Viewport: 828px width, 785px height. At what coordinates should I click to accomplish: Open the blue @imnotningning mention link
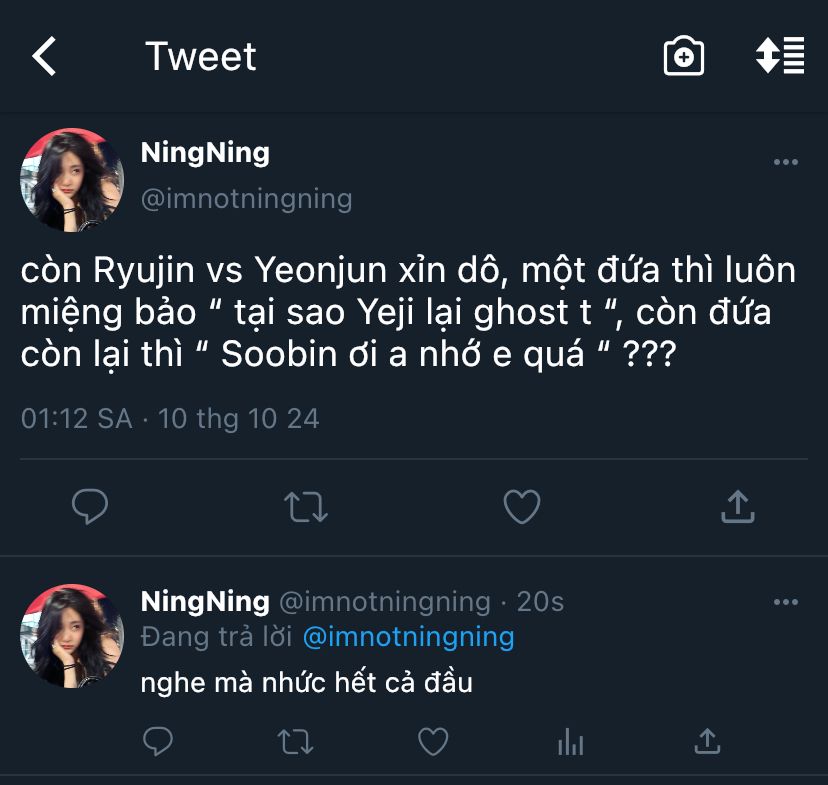pyautogui.click(x=408, y=636)
